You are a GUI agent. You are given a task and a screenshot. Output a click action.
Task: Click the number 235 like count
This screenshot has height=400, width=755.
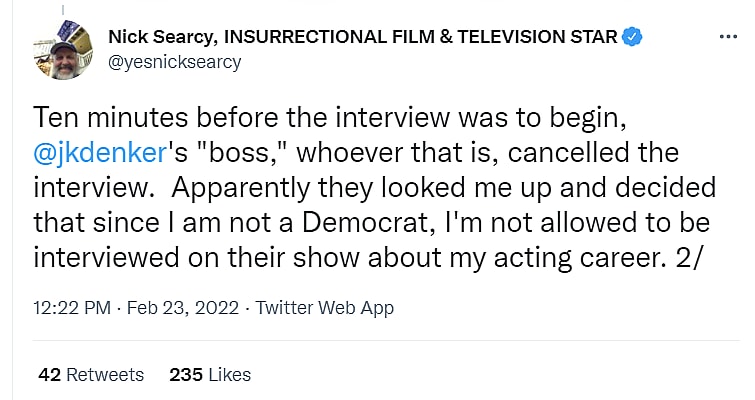coord(187,375)
